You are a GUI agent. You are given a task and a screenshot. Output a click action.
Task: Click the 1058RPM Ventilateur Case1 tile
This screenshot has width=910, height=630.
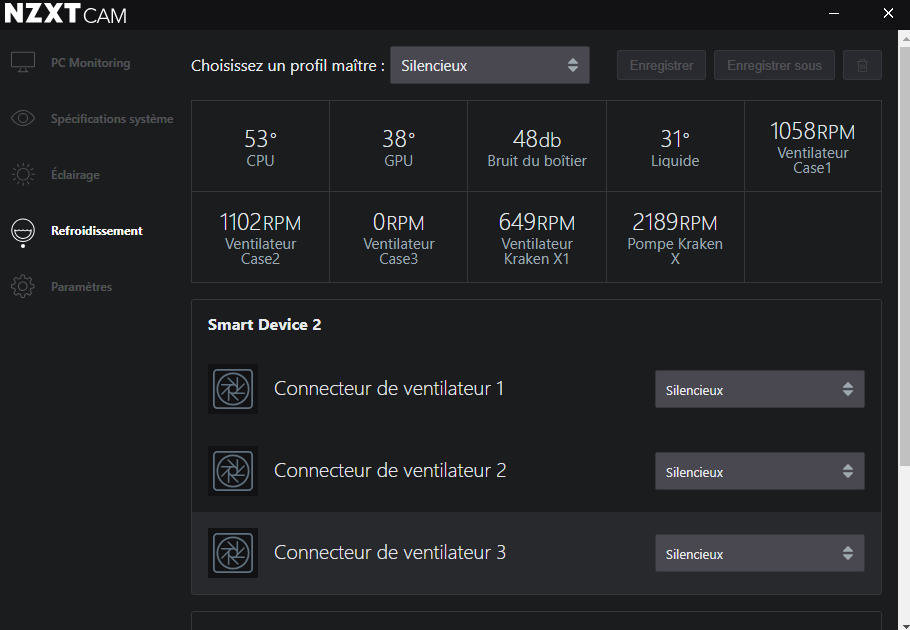click(812, 146)
